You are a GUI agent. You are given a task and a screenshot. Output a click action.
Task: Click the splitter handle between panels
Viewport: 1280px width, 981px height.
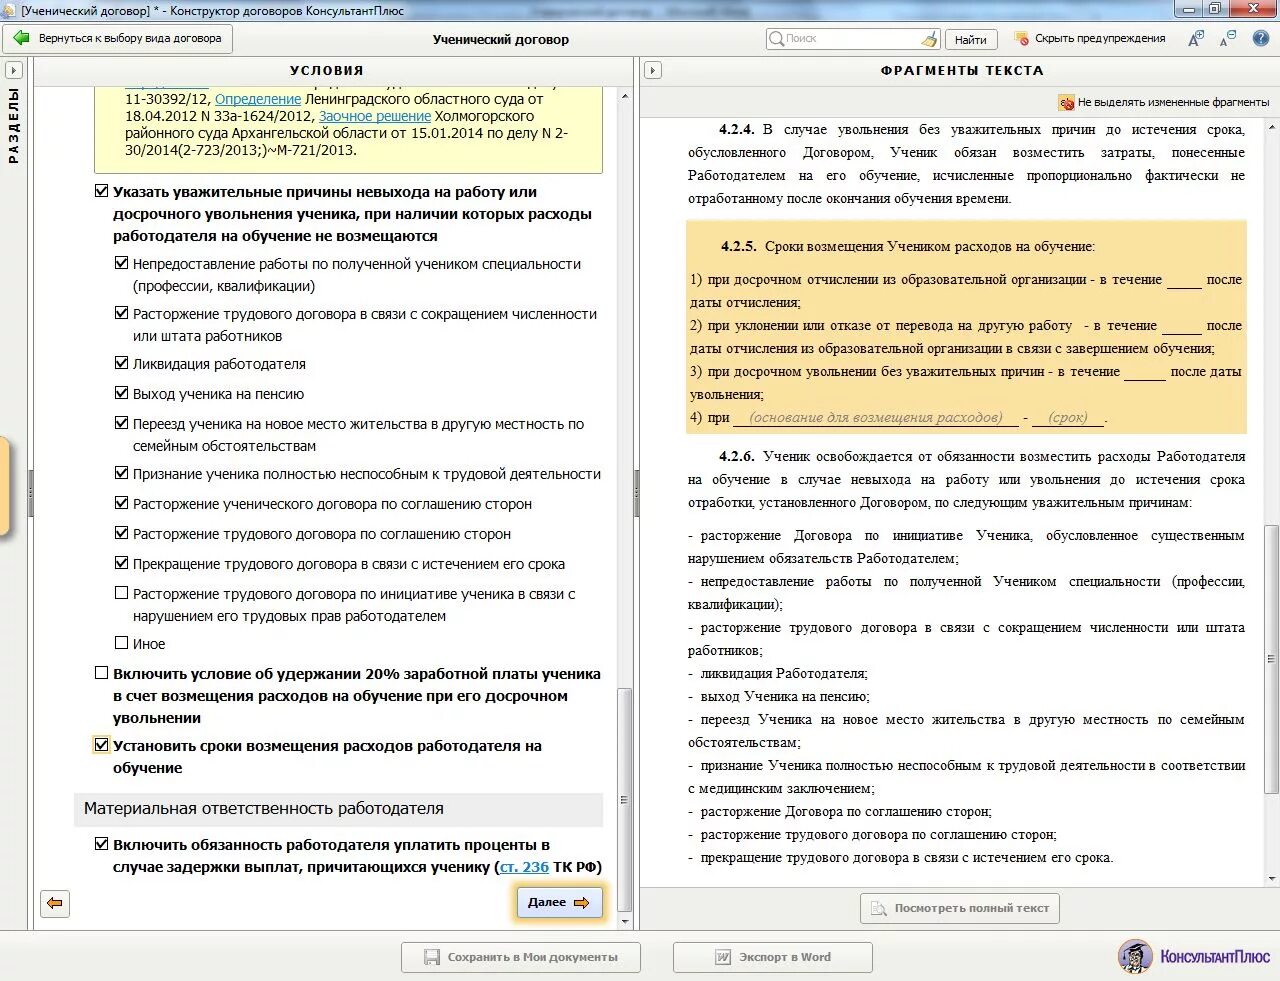pos(637,492)
